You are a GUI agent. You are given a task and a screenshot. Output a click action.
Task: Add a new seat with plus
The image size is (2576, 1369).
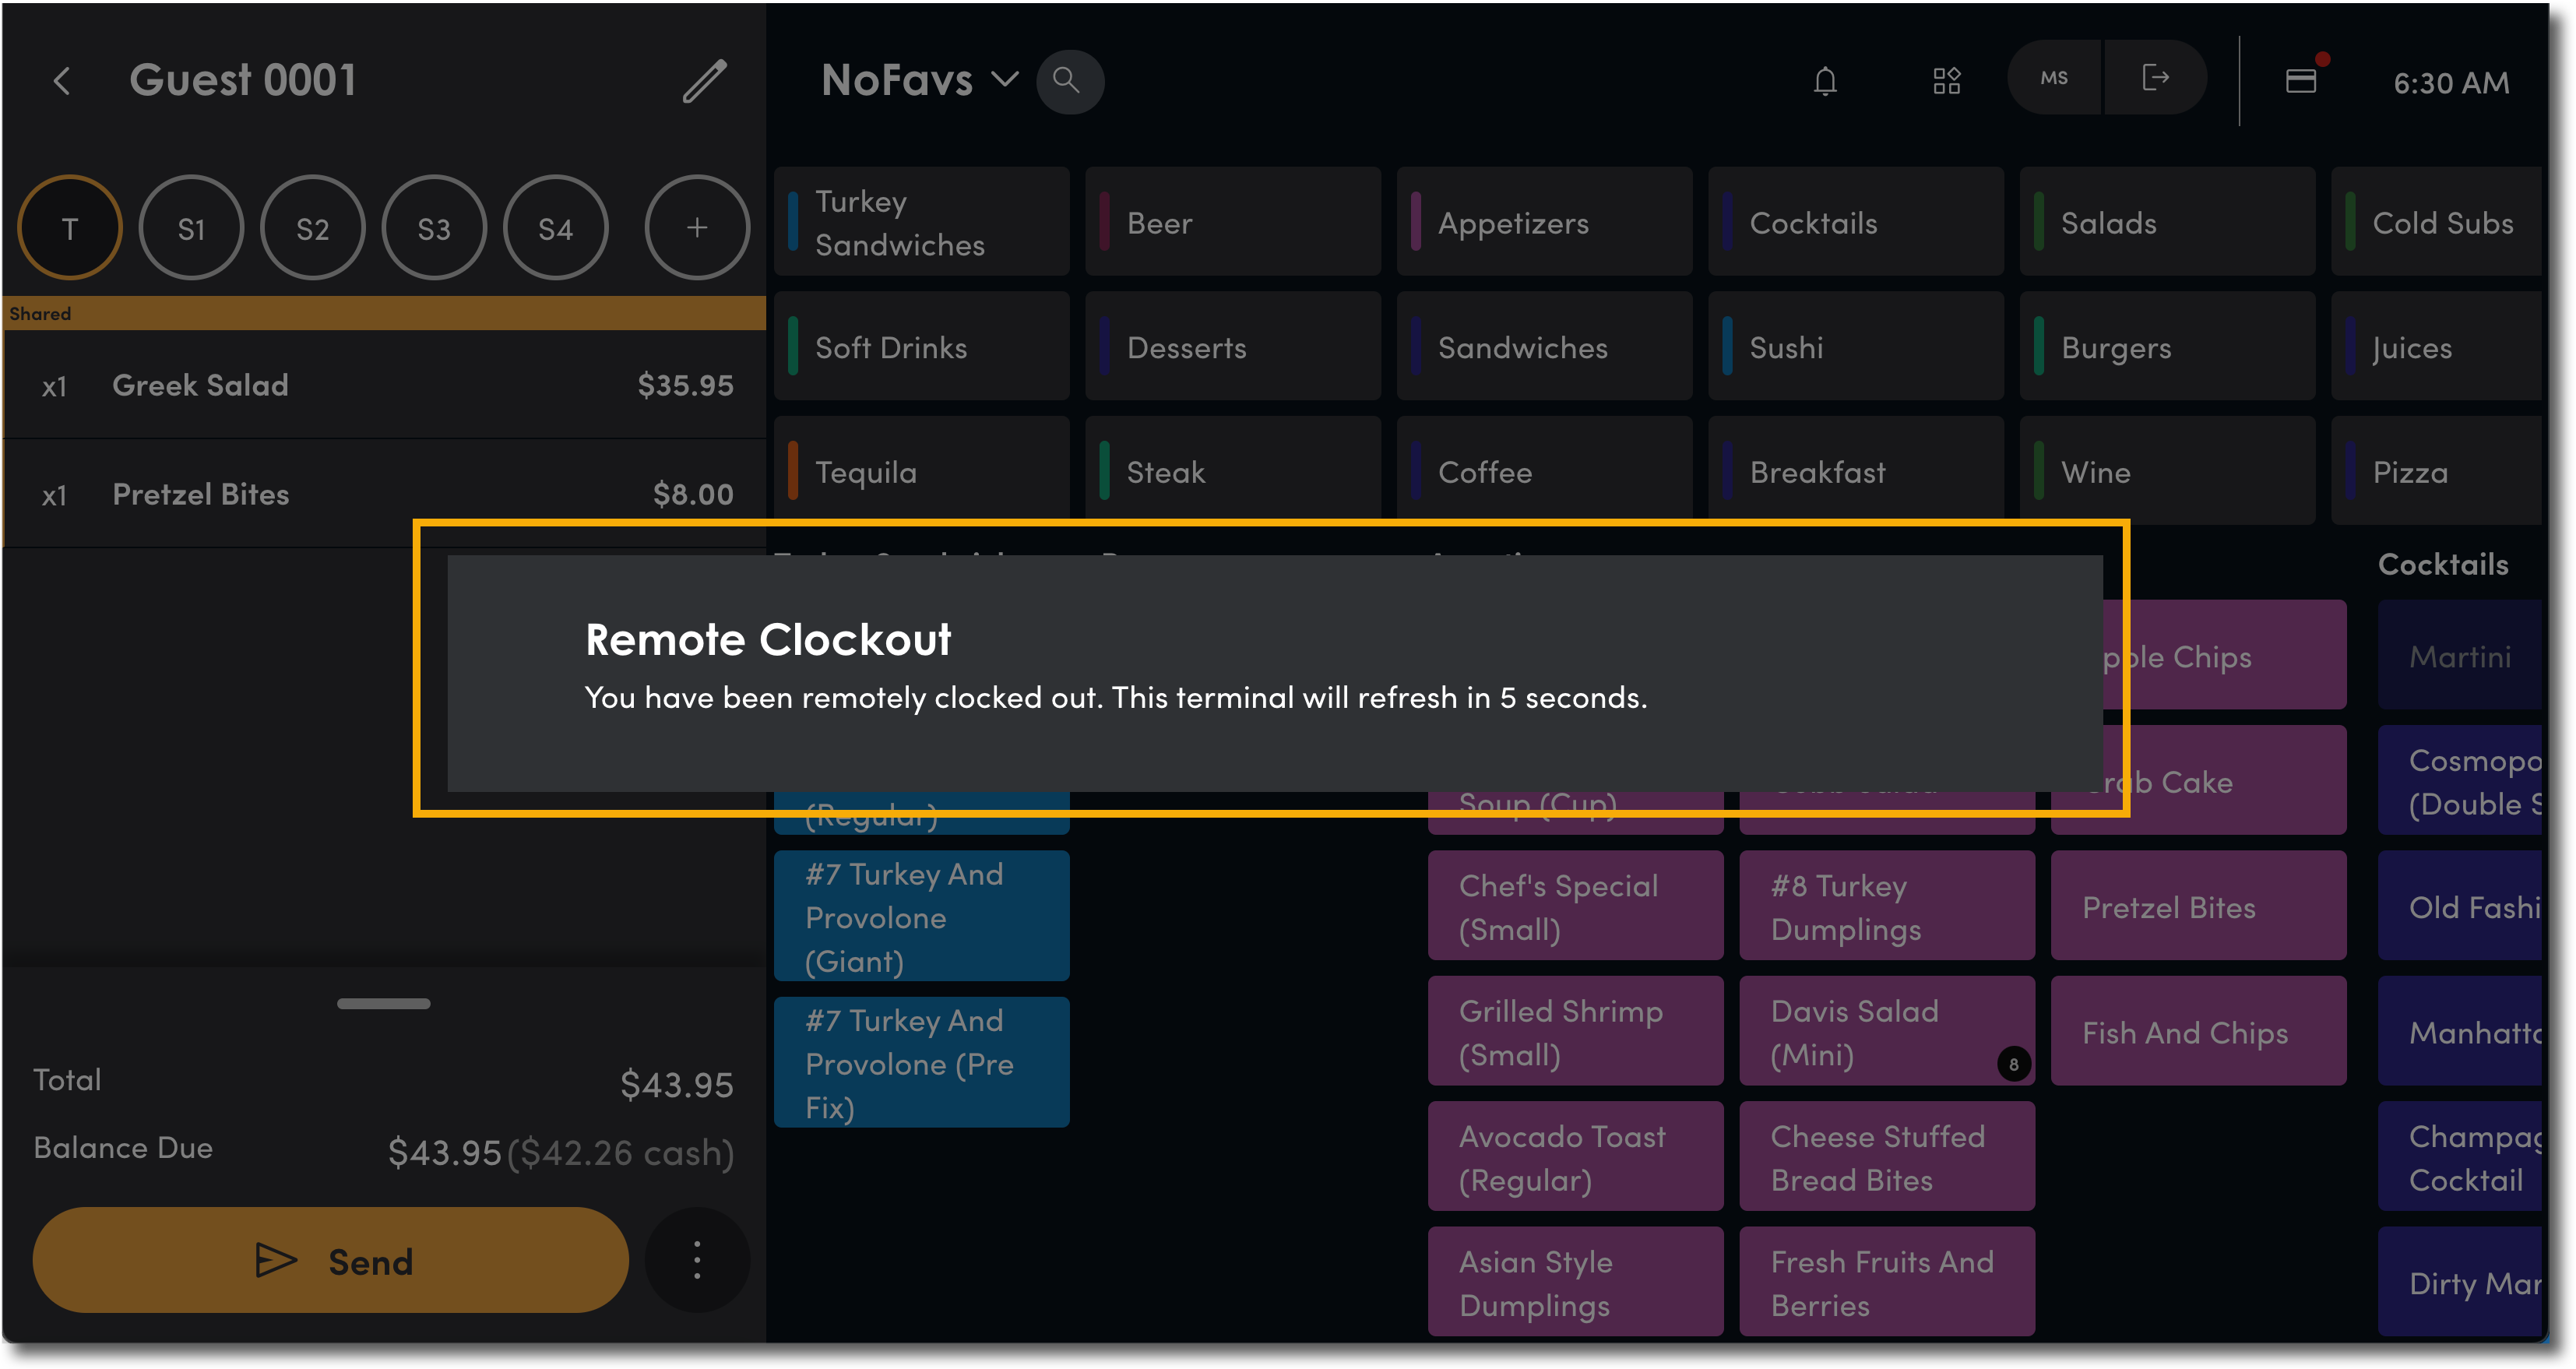(697, 228)
